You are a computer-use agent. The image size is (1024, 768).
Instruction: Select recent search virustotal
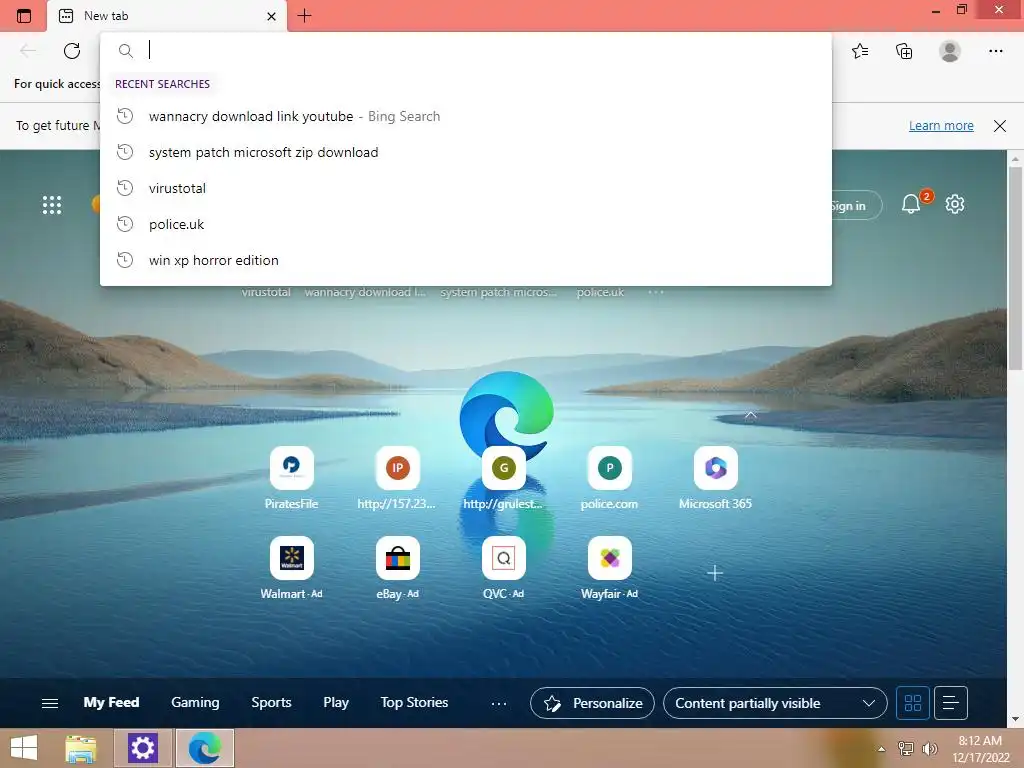click(466, 188)
